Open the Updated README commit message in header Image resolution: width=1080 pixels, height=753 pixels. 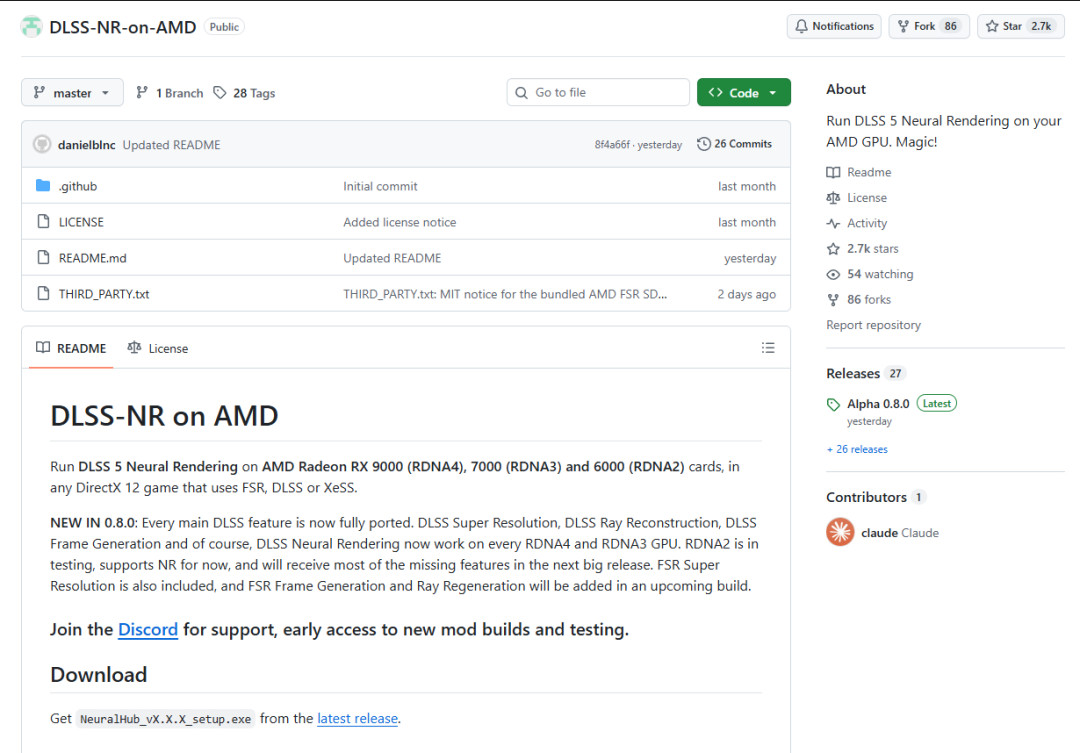point(172,145)
